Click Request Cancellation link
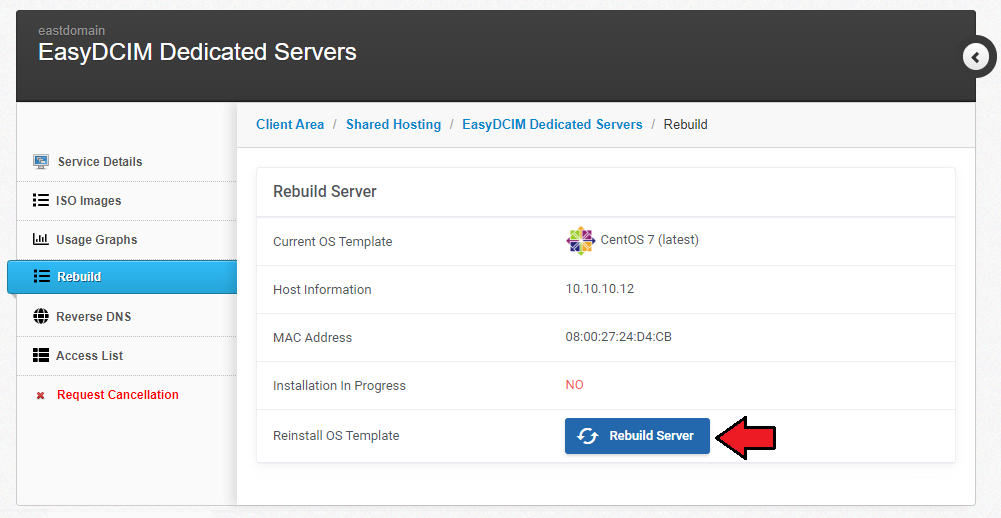This screenshot has width=1001, height=518. click(117, 395)
